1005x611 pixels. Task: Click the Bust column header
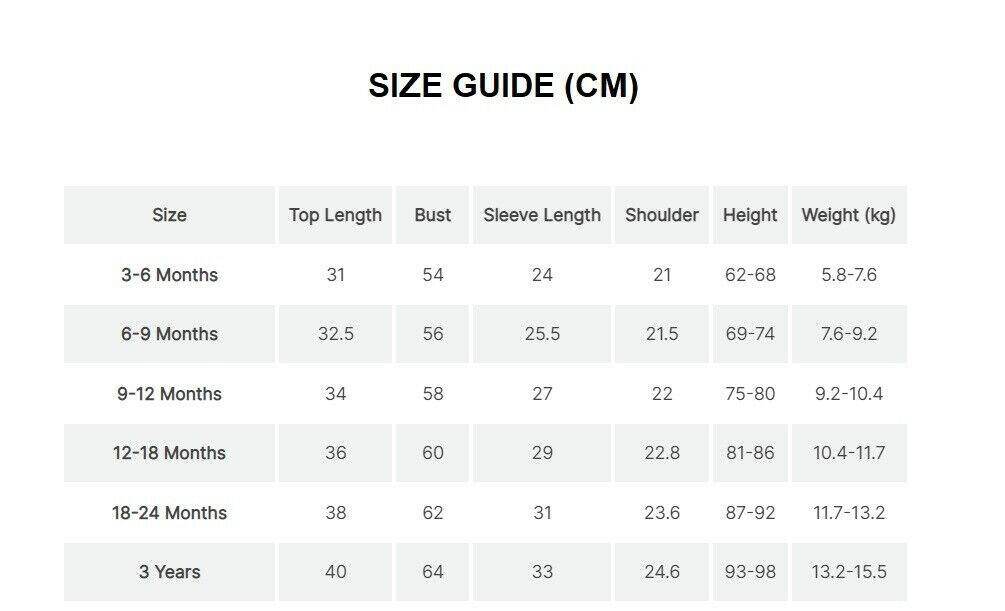(432, 215)
